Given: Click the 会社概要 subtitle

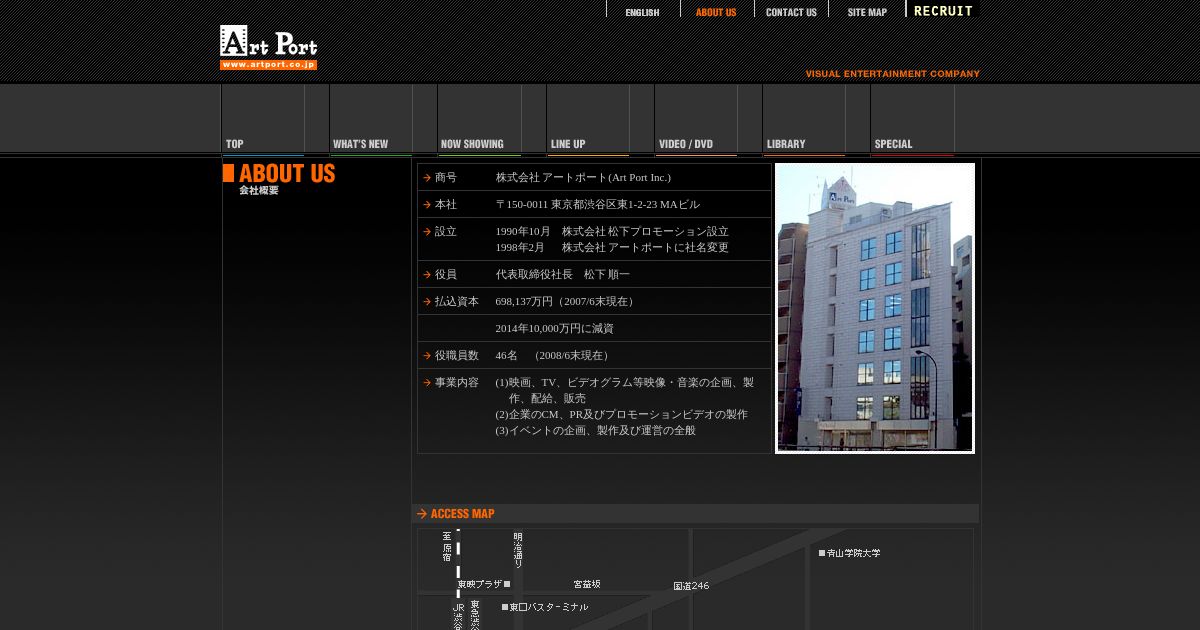Looking at the screenshot, I should [x=259, y=190].
